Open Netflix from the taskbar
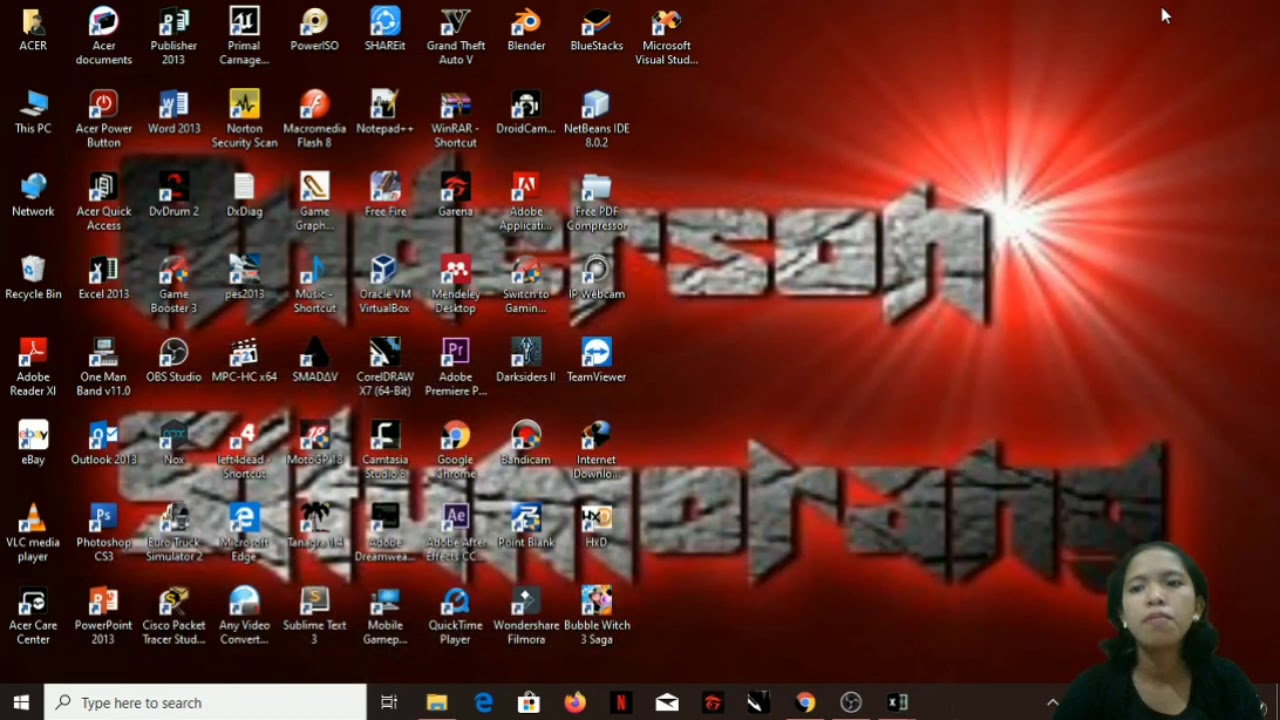 click(621, 702)
